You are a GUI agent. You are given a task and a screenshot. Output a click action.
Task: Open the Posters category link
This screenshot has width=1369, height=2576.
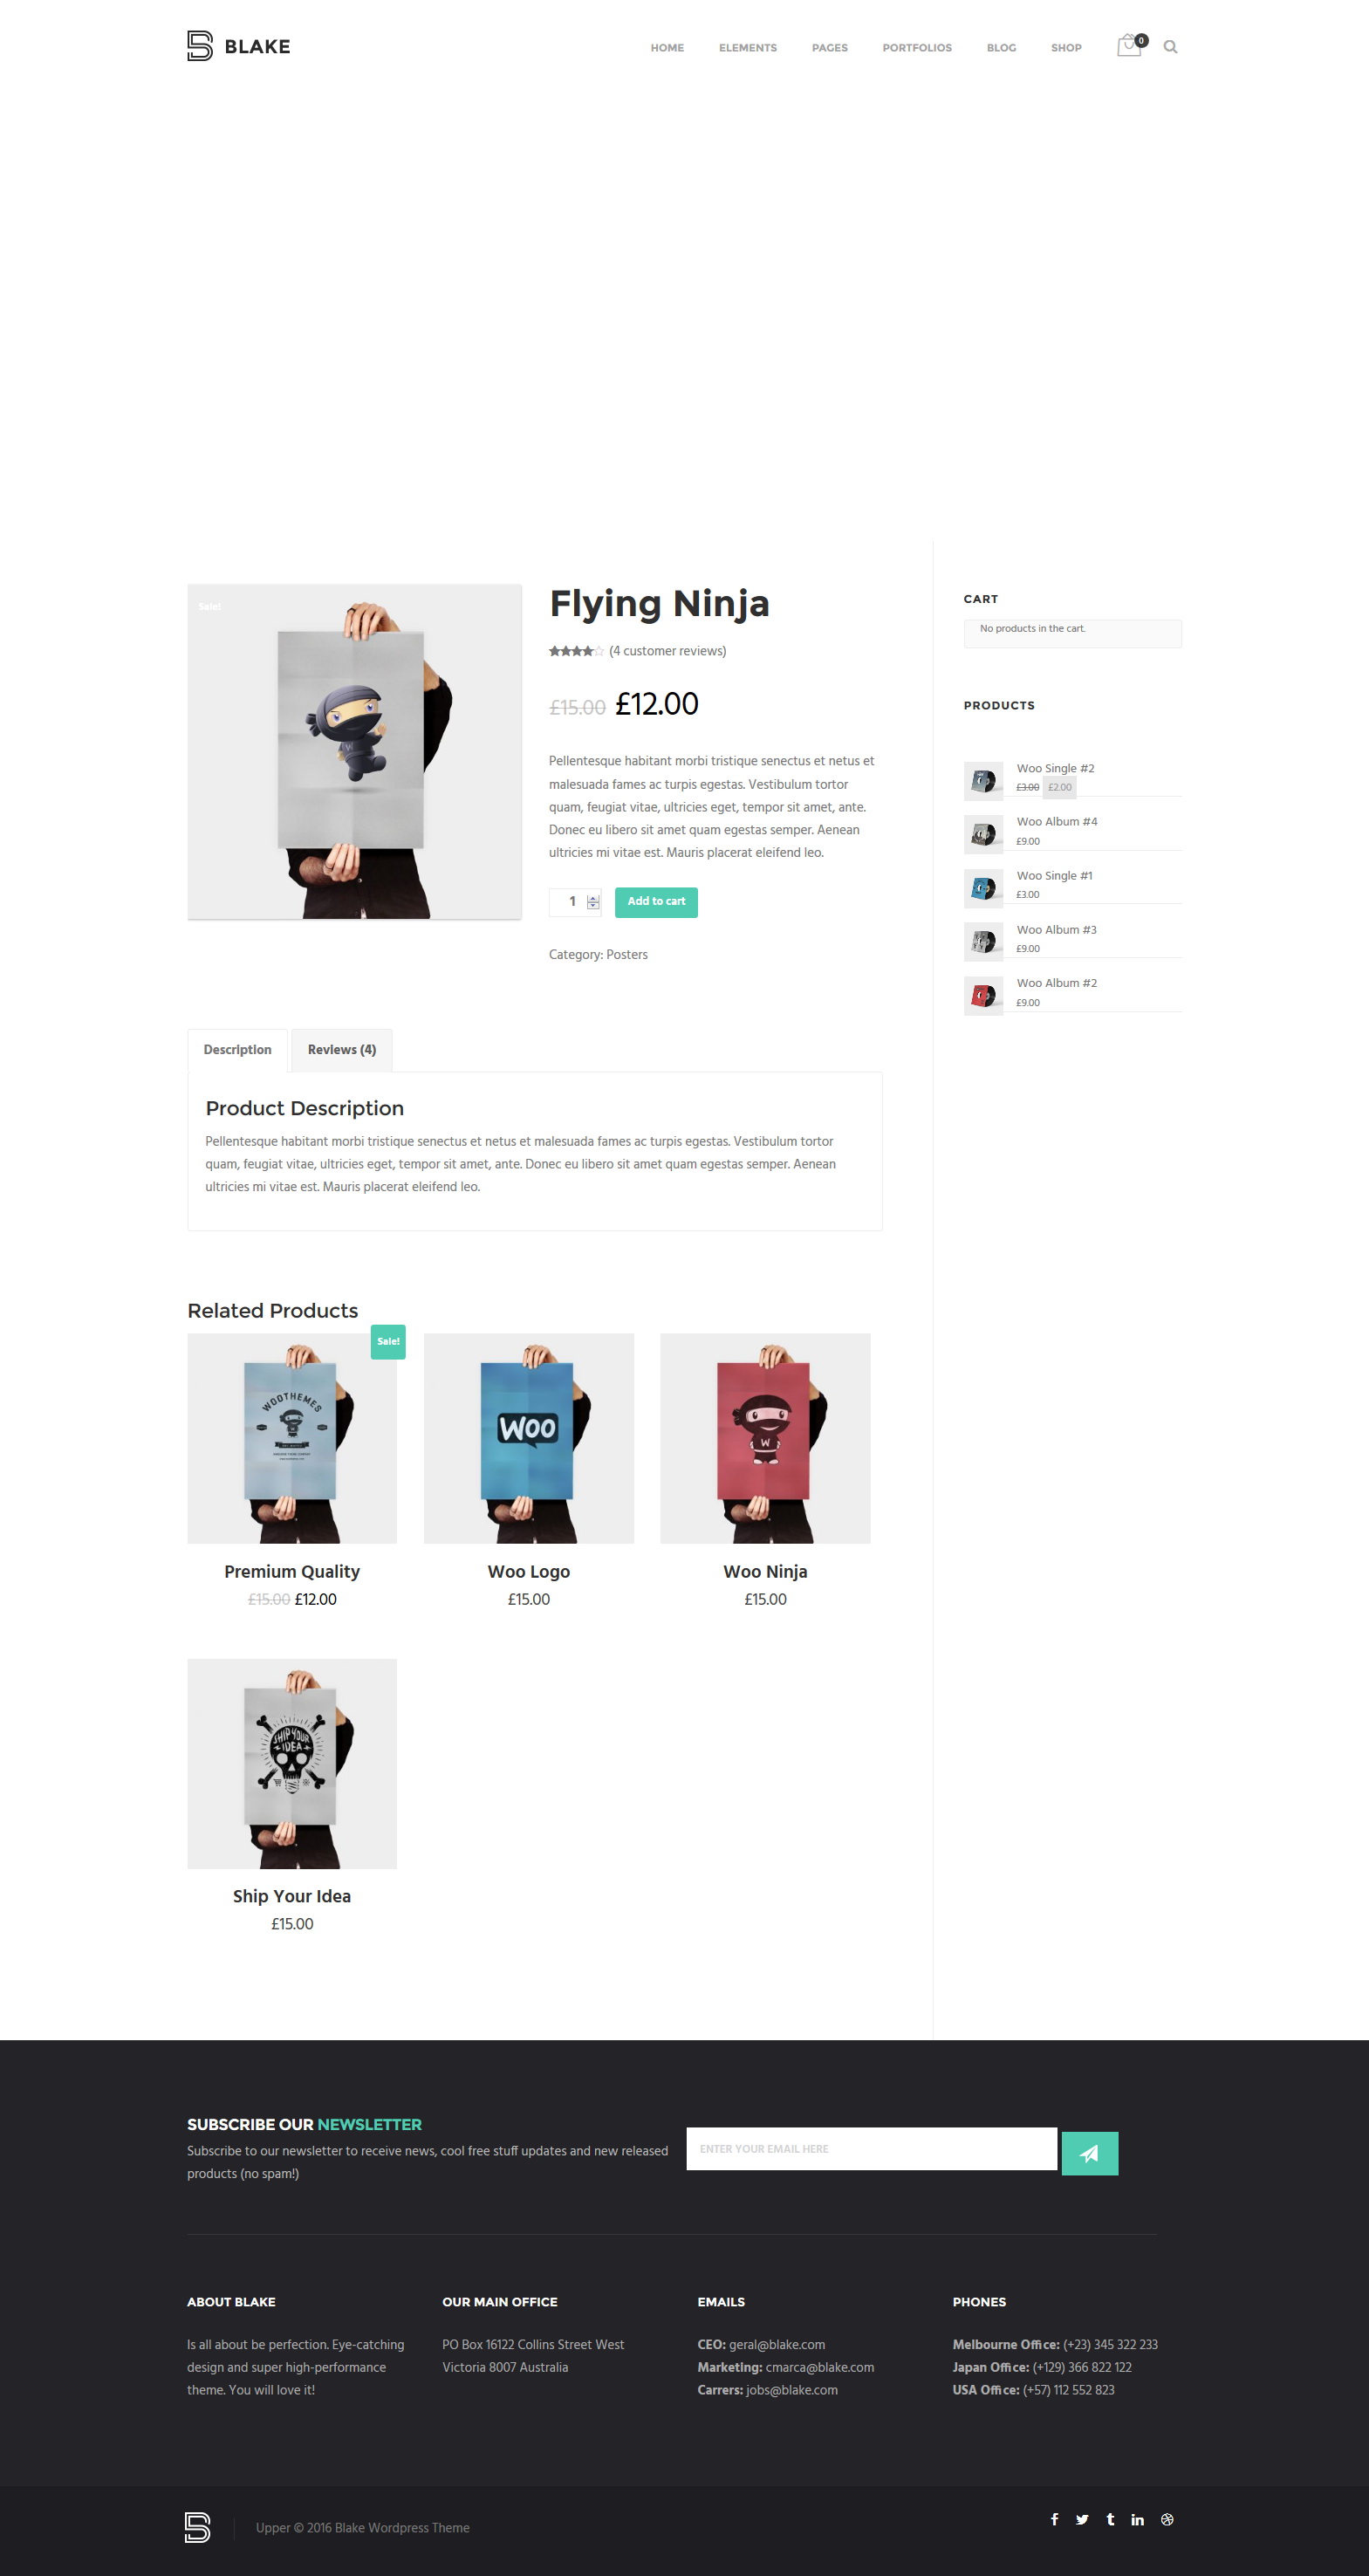627,955
